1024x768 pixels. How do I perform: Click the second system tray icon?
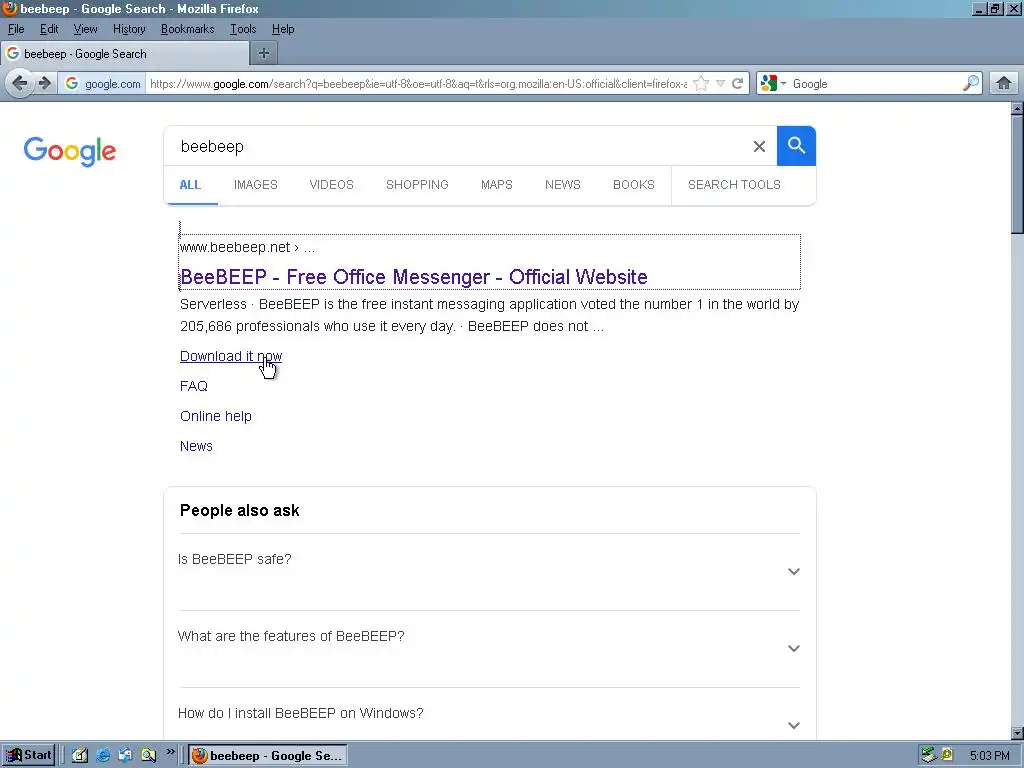[947, 755]
